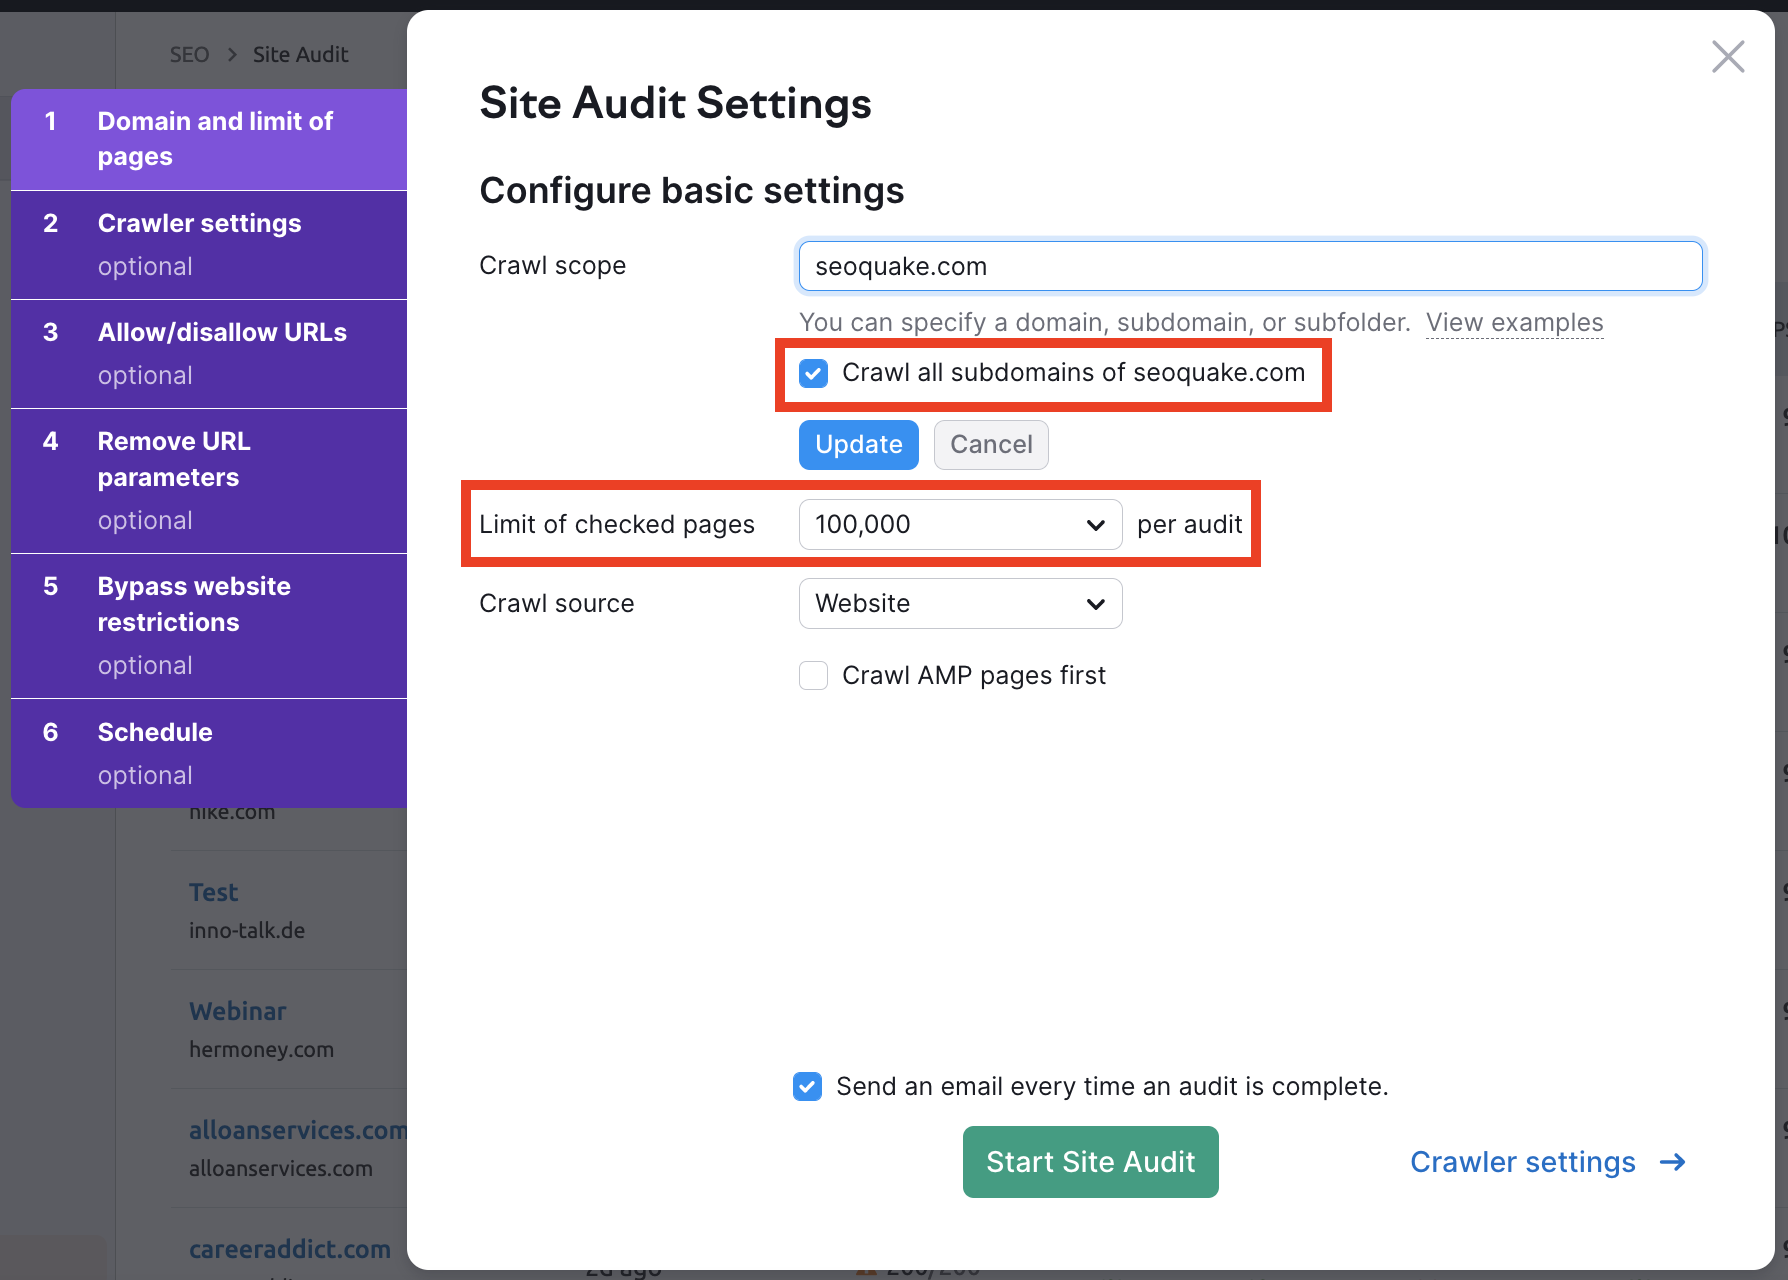Open the Crawl source dropdown

click(960, 604)
